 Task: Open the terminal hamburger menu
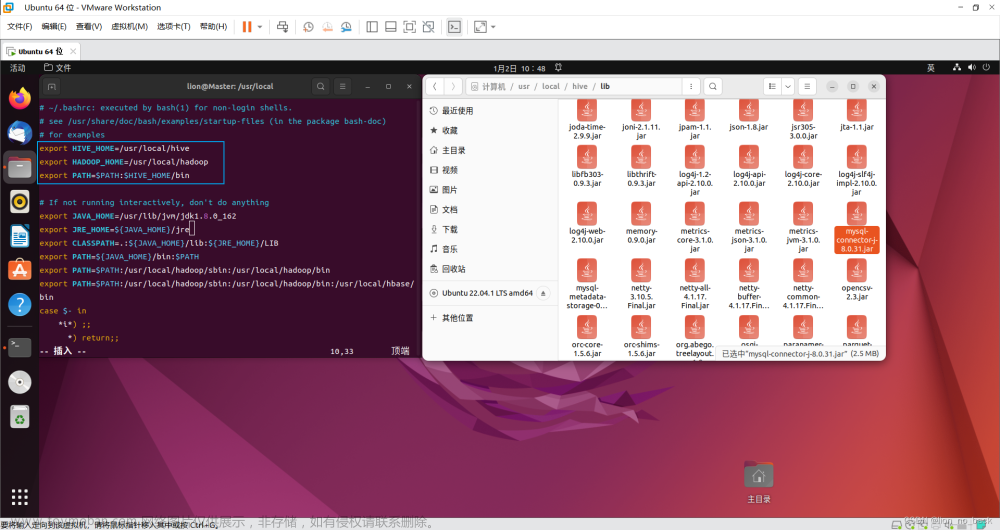click(x=342, y=86)
